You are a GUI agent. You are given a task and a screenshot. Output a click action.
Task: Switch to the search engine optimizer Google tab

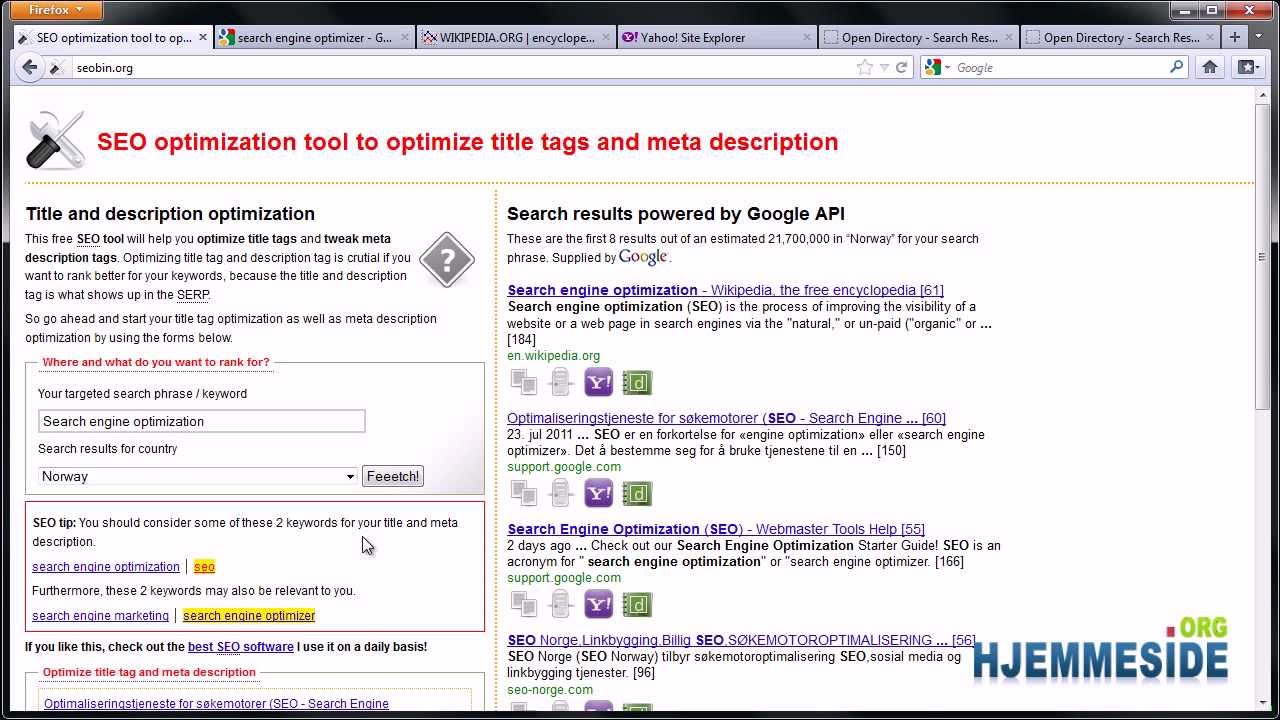(x=314, y=37)
